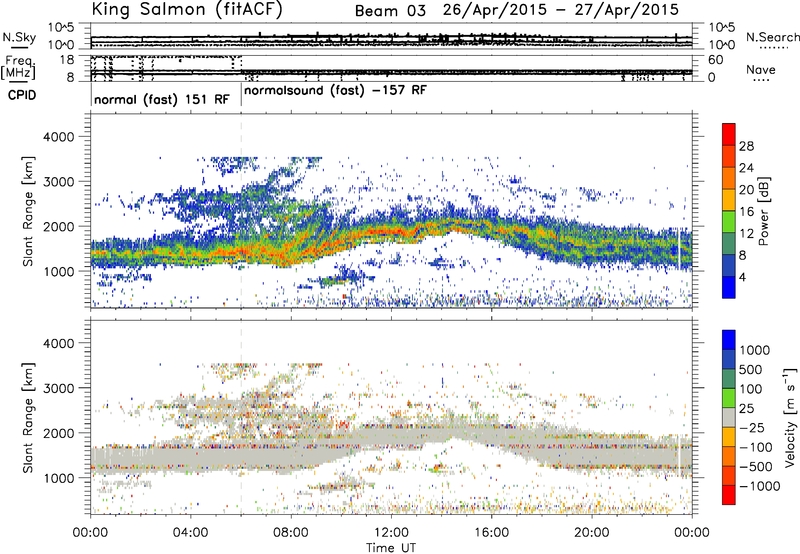
Task: Click the Velocity [m s⁻¹] colorbar label
Action: 790,417
